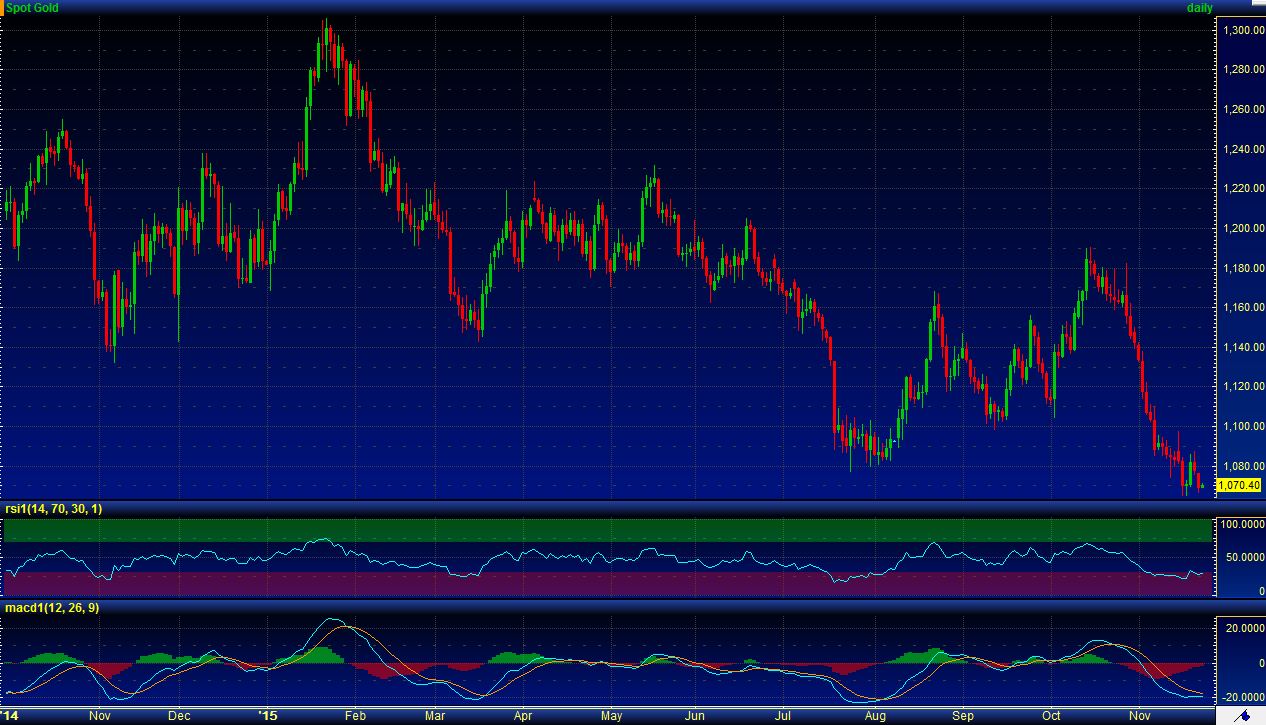Click the -20.0000 label on MACD scale
This screenshot has height=725, width=1266.
1240,697
